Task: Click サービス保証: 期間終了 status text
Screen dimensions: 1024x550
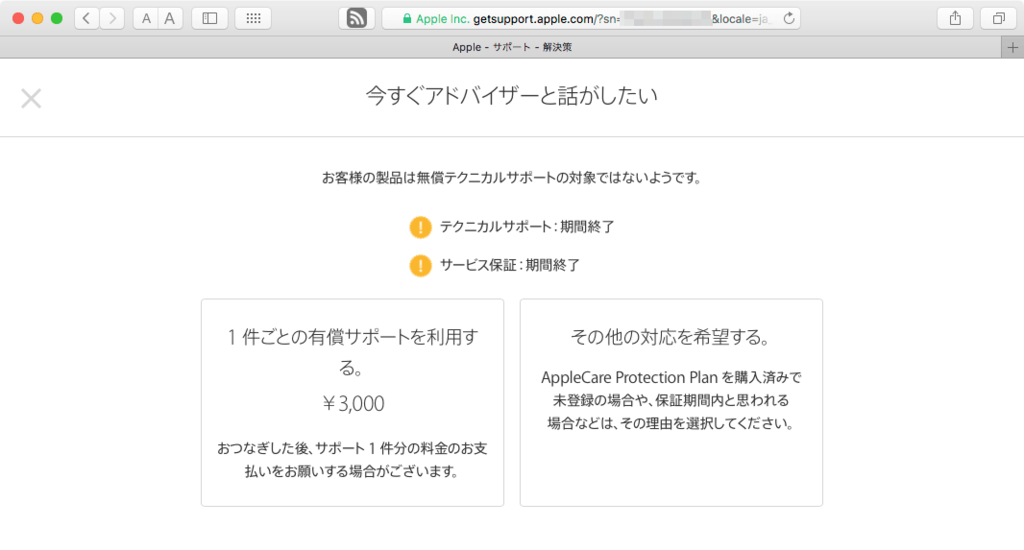Action: point(510,265)
